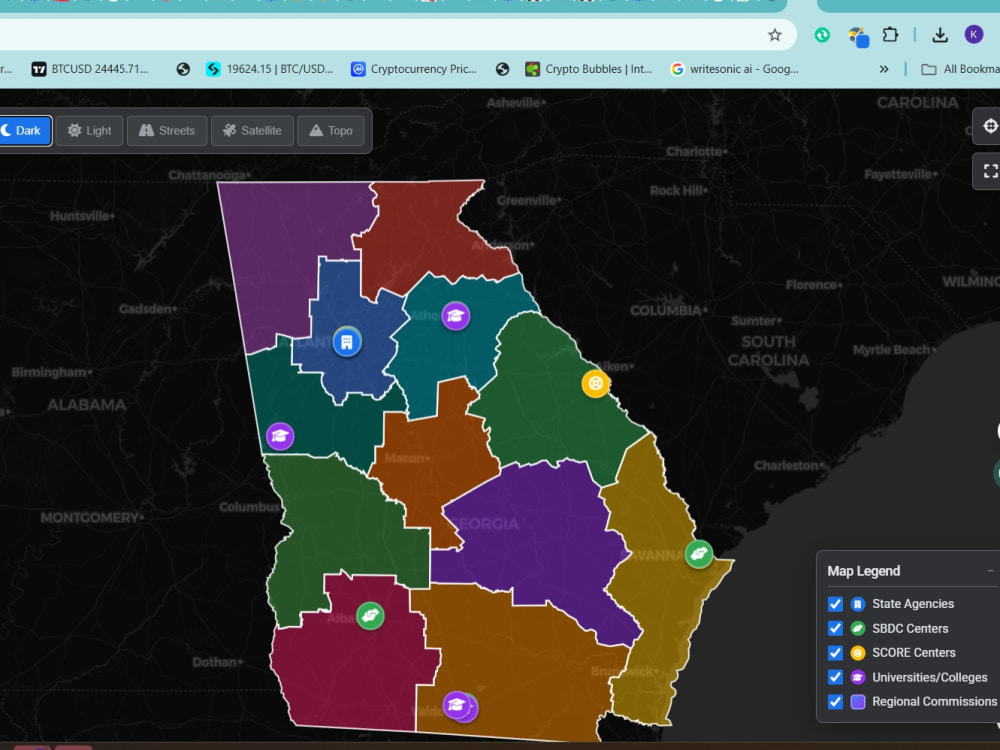Click the Universities/Colleges legend icon
The image size is (1000, 750).
pyautogui.click(x=858, y=677)
